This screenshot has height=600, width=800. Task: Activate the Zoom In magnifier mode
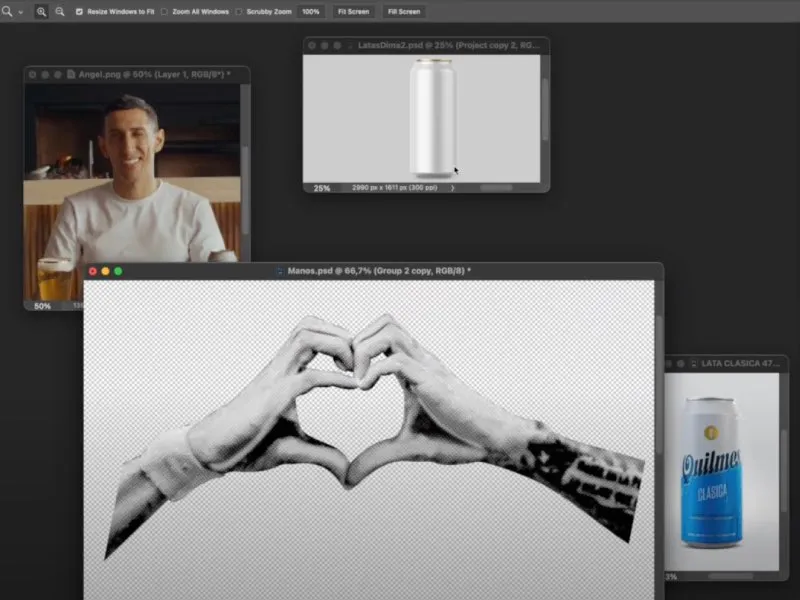tap(42, 11)
